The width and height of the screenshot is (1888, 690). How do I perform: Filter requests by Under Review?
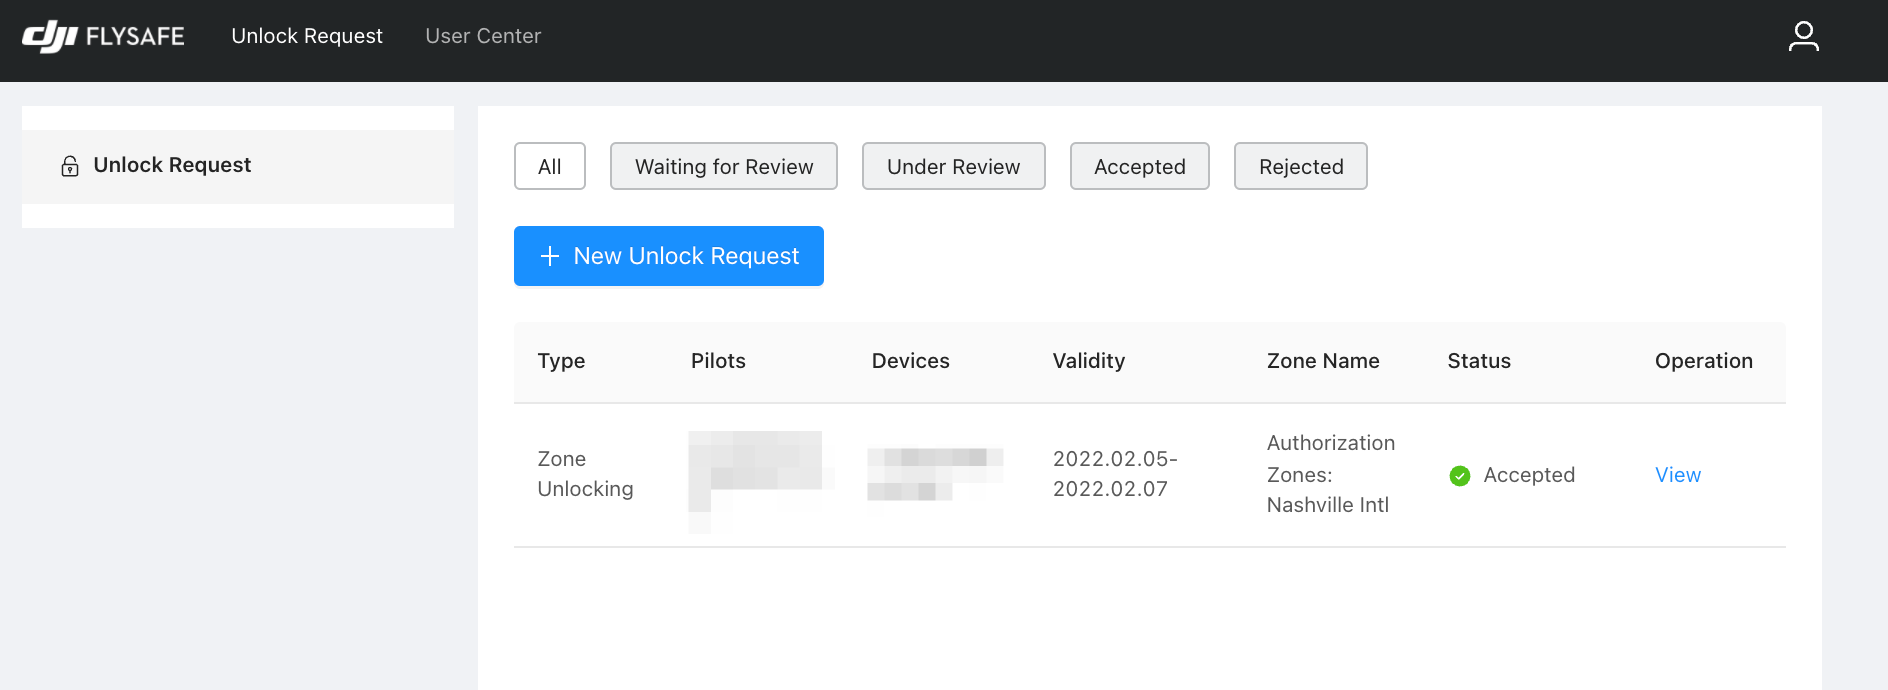pyautogui.click(x=954, y=166)
